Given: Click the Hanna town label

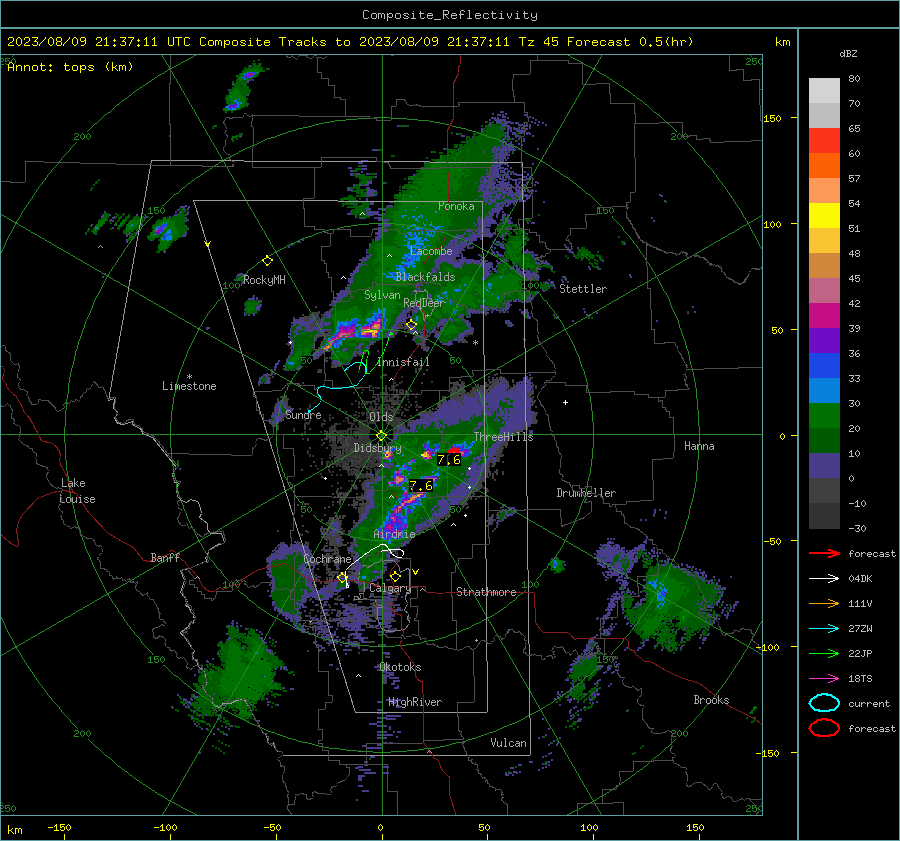Looking at the screenshot, I should click(x=699, y=446).
